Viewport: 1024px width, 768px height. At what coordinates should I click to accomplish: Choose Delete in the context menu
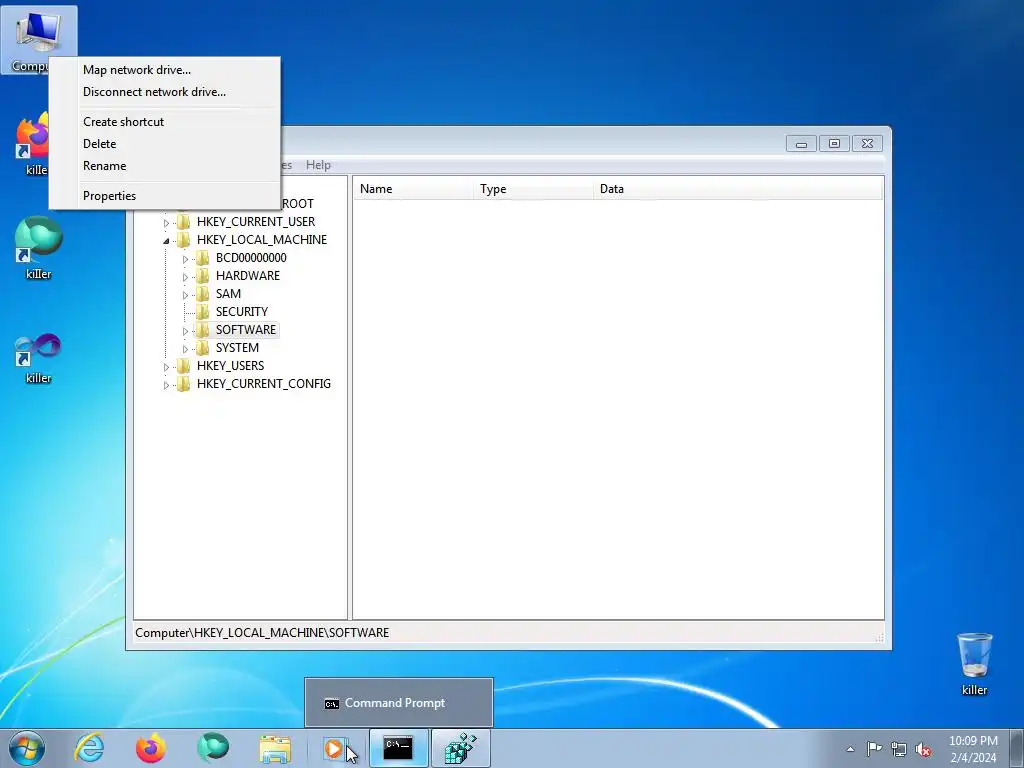point(99,144)
